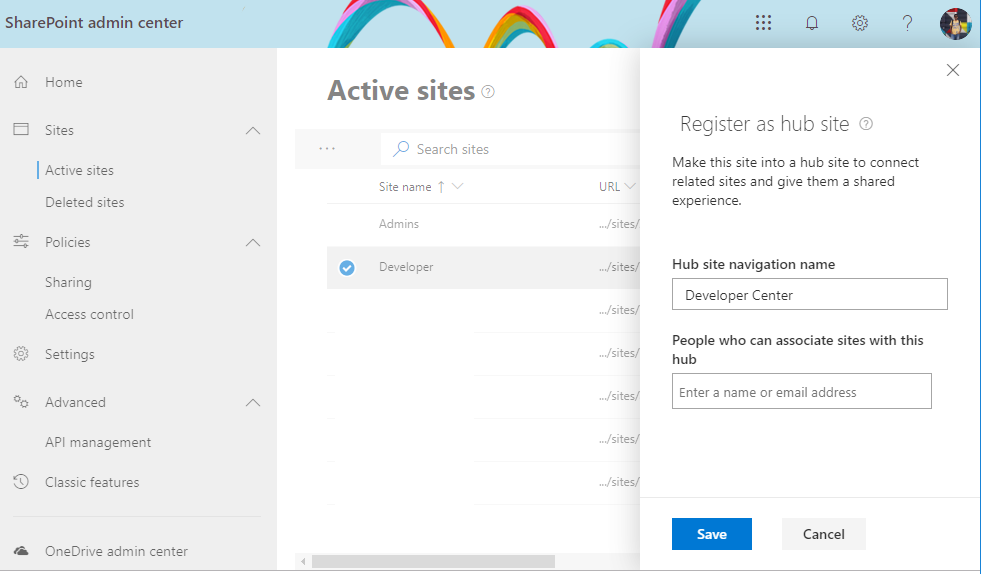
Task: Collapse the Advanced section chevron
Action: pyautogui.click(x=253, y=402)
